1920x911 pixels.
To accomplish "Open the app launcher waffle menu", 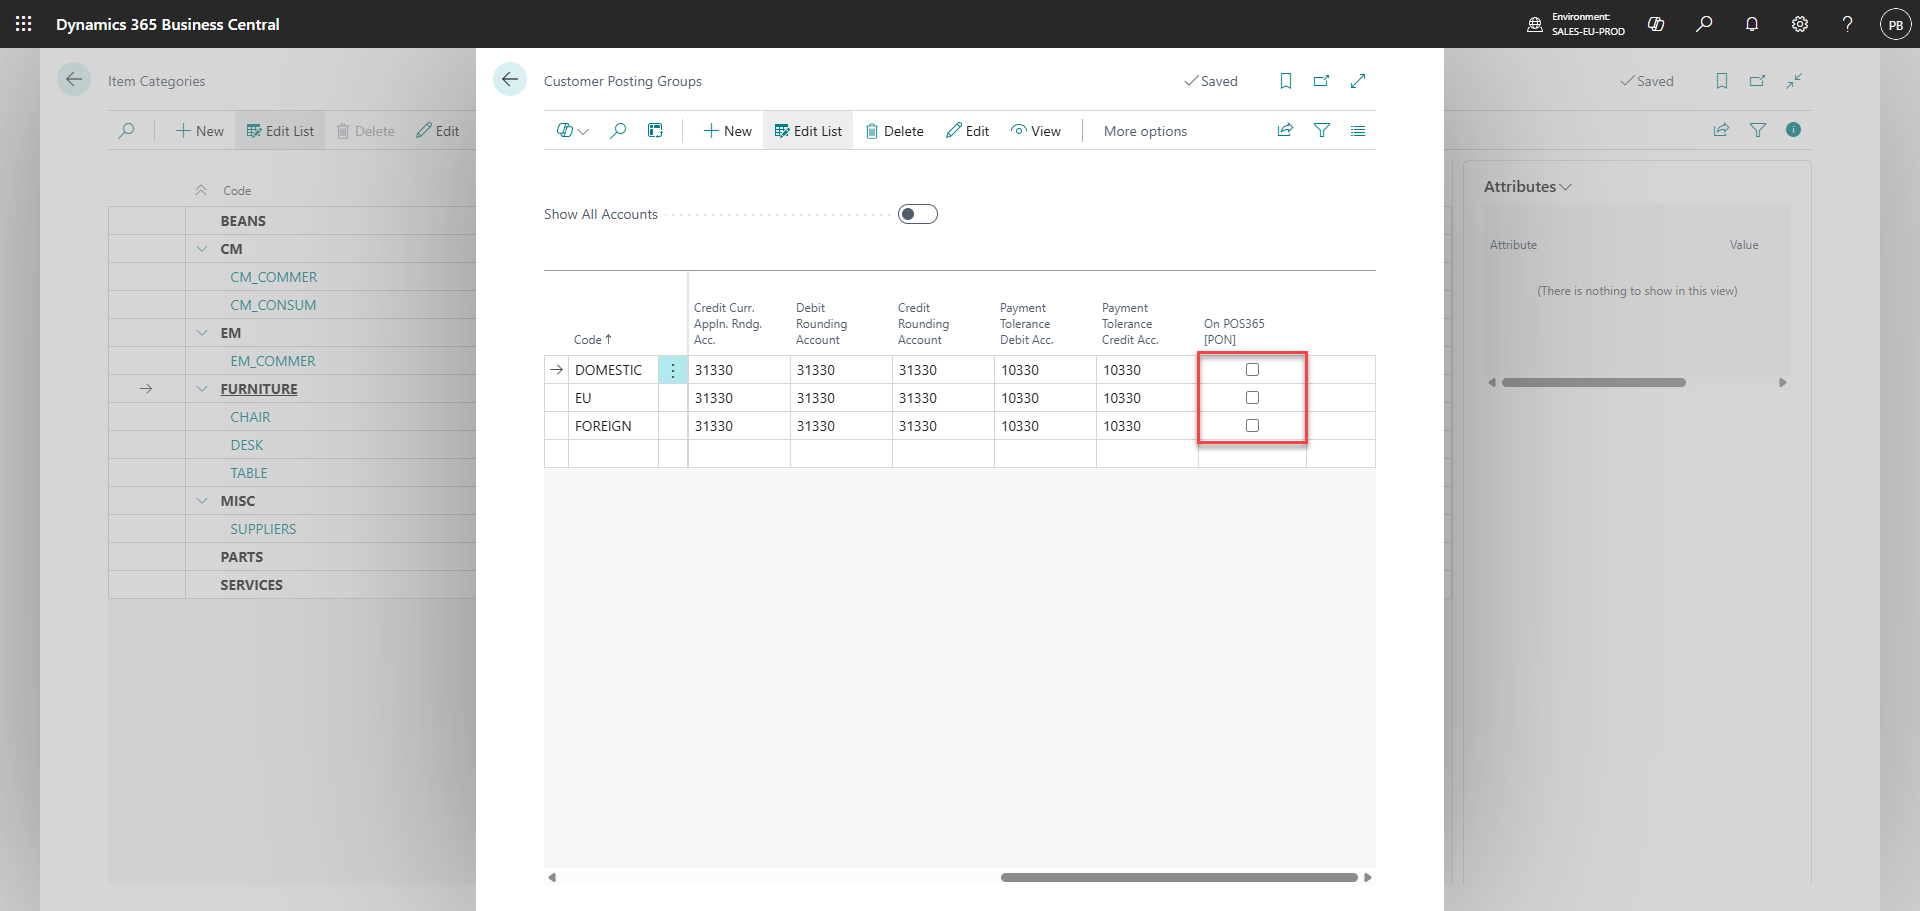I will coord(24,24).
